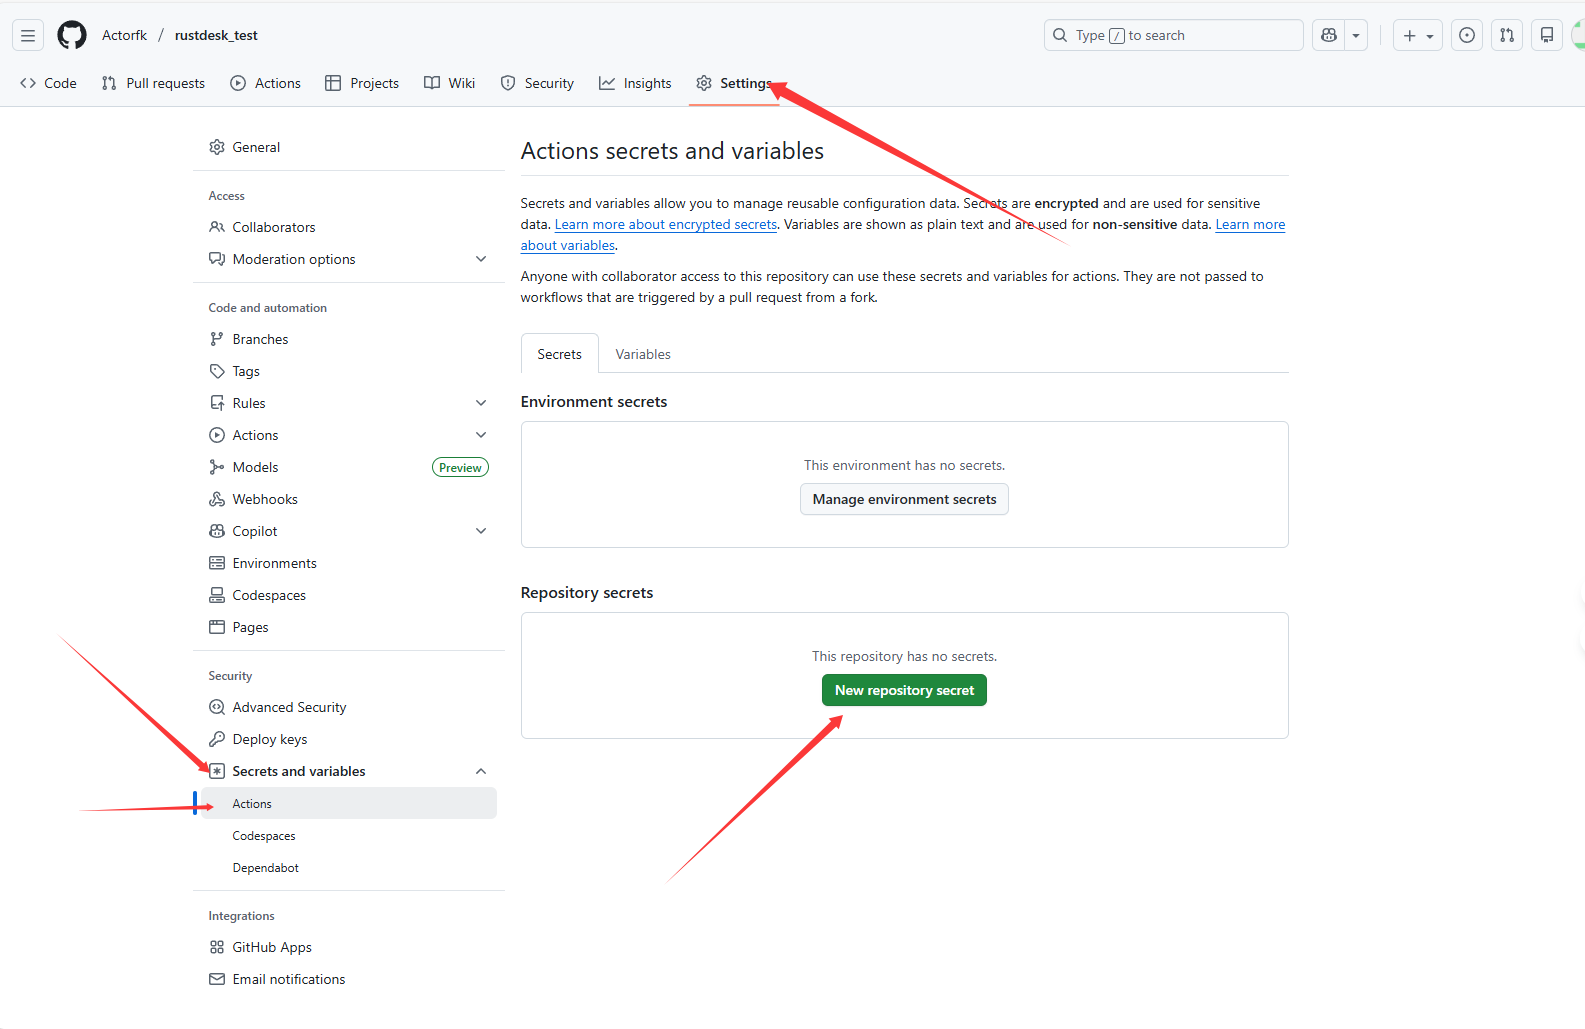Click the Pages browser icon

pos(217,627)
